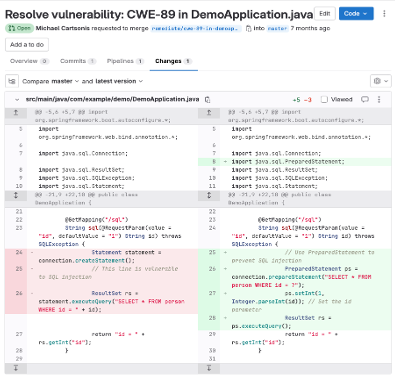Expand lines upward on right diff top
Image resolution: width=395 pixels, height=377 pixels.
(209, 113)
